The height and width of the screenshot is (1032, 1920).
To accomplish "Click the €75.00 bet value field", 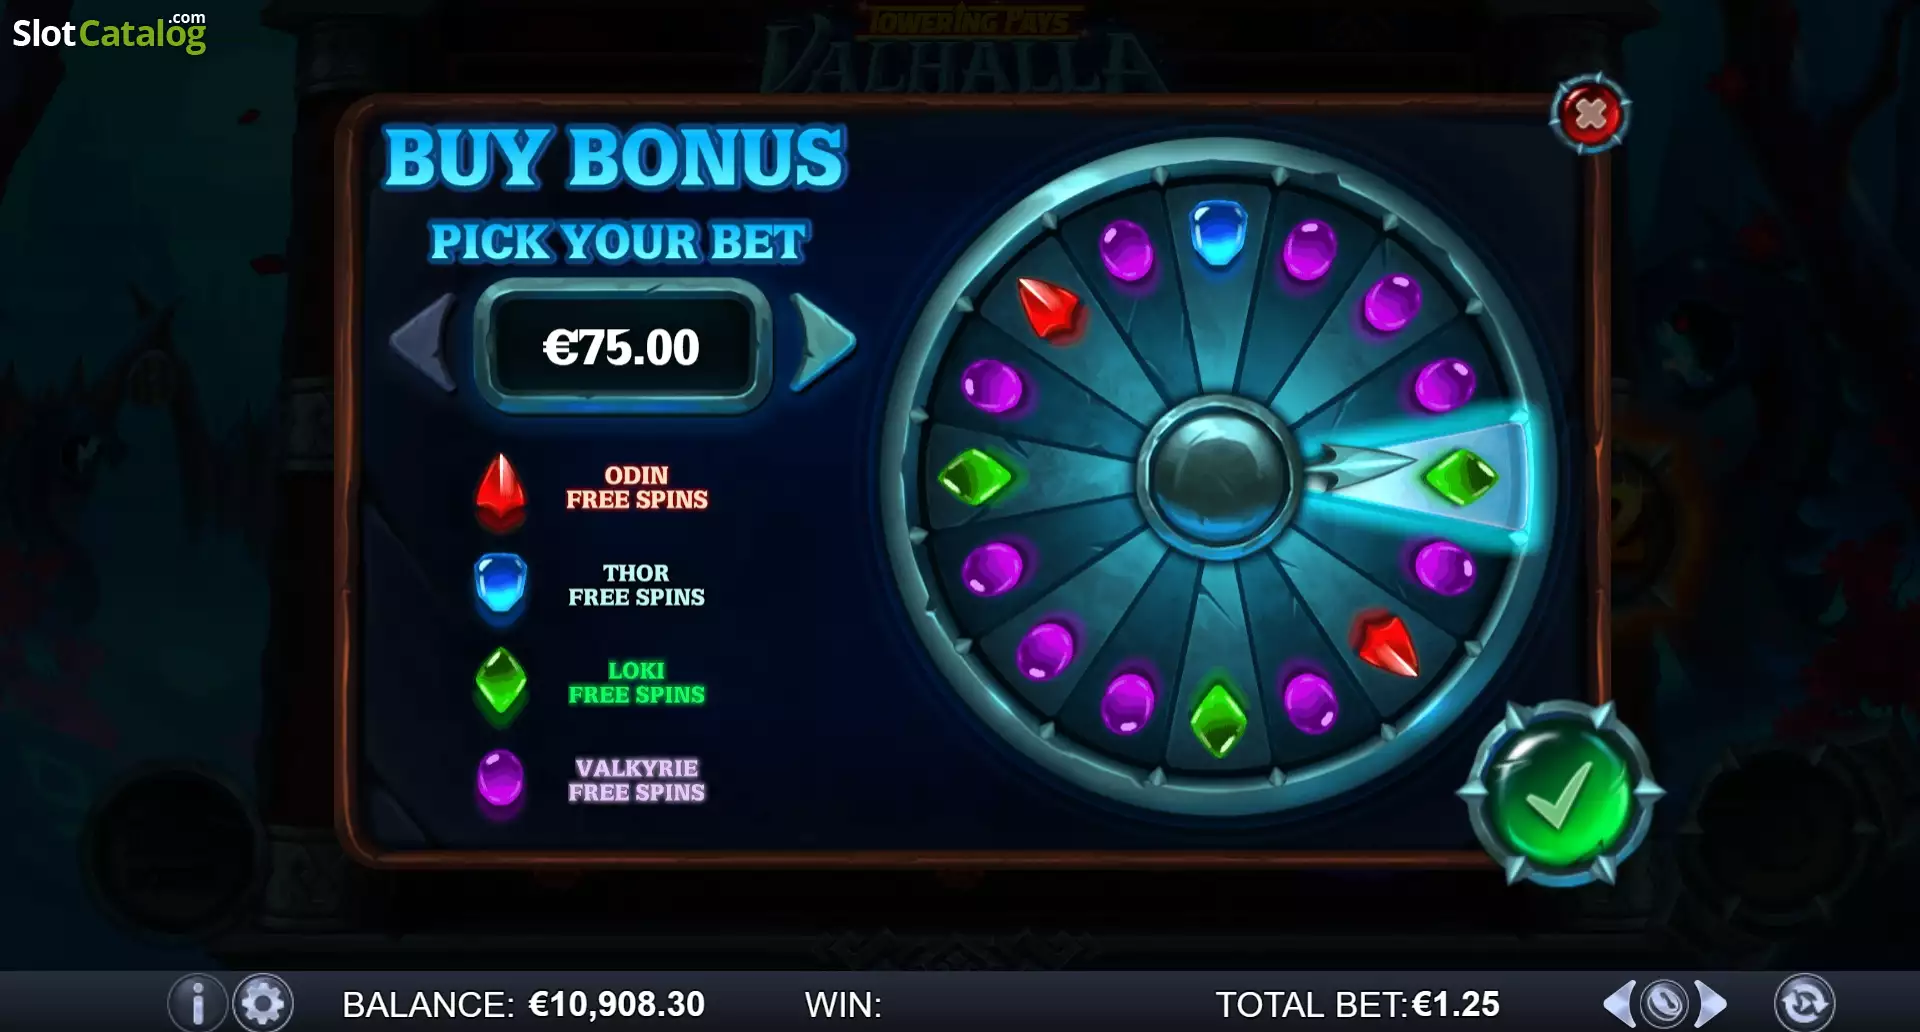I will [x=622, y=347].
